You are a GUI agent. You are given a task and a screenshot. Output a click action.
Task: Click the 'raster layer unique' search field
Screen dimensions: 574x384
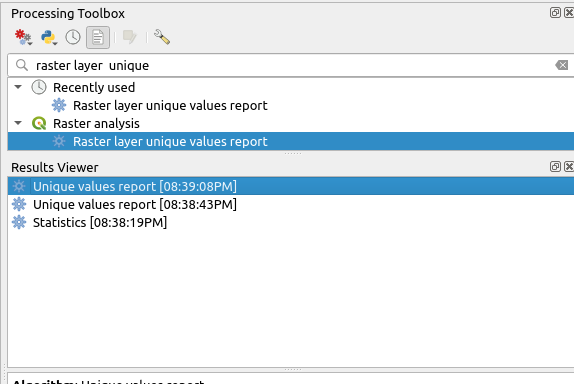pos(291,65)
